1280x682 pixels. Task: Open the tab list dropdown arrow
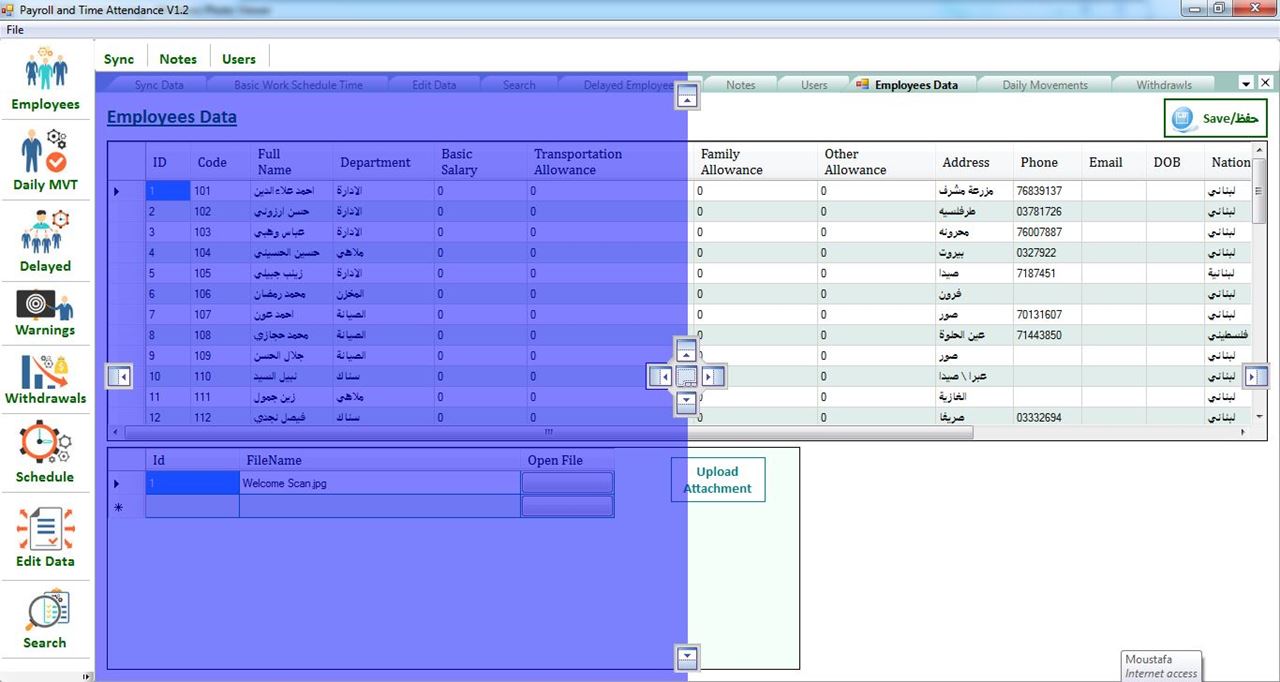tap(1246, 83)
